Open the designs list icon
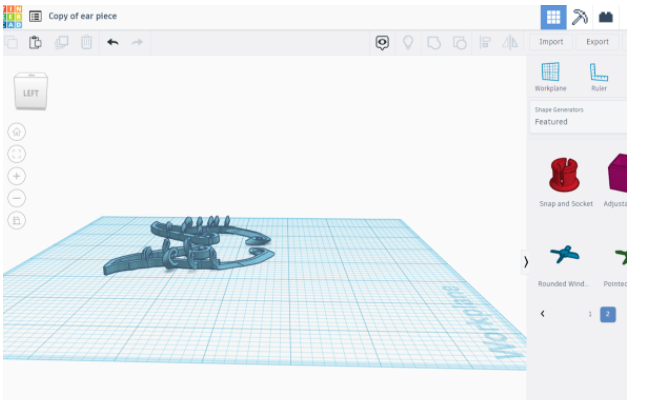 [x=35, y=16]
